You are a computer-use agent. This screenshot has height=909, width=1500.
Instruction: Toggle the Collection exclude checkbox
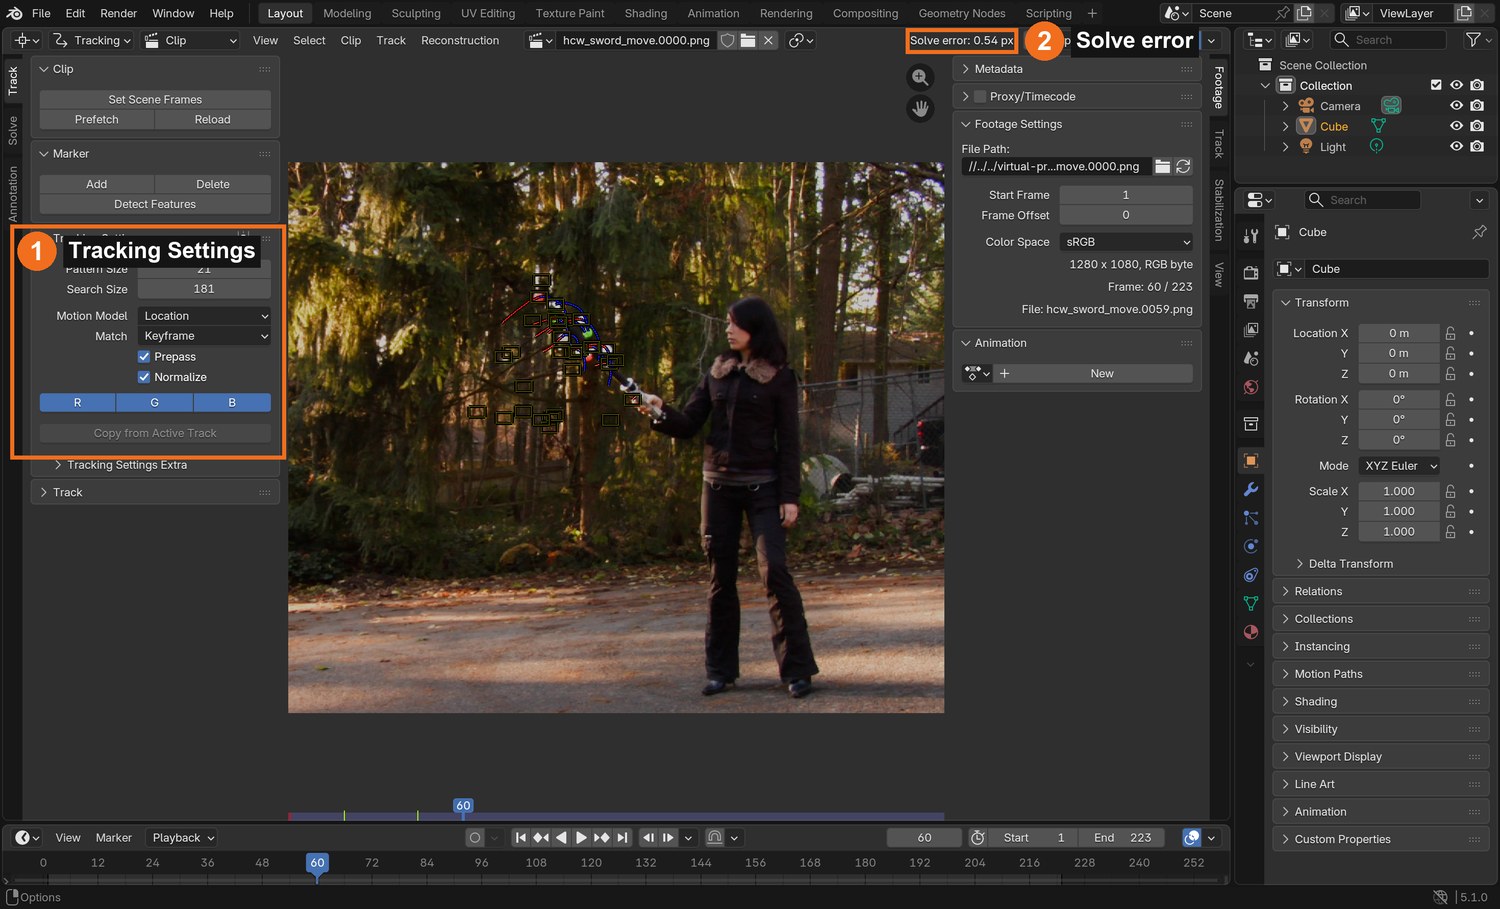point(1436,85)
